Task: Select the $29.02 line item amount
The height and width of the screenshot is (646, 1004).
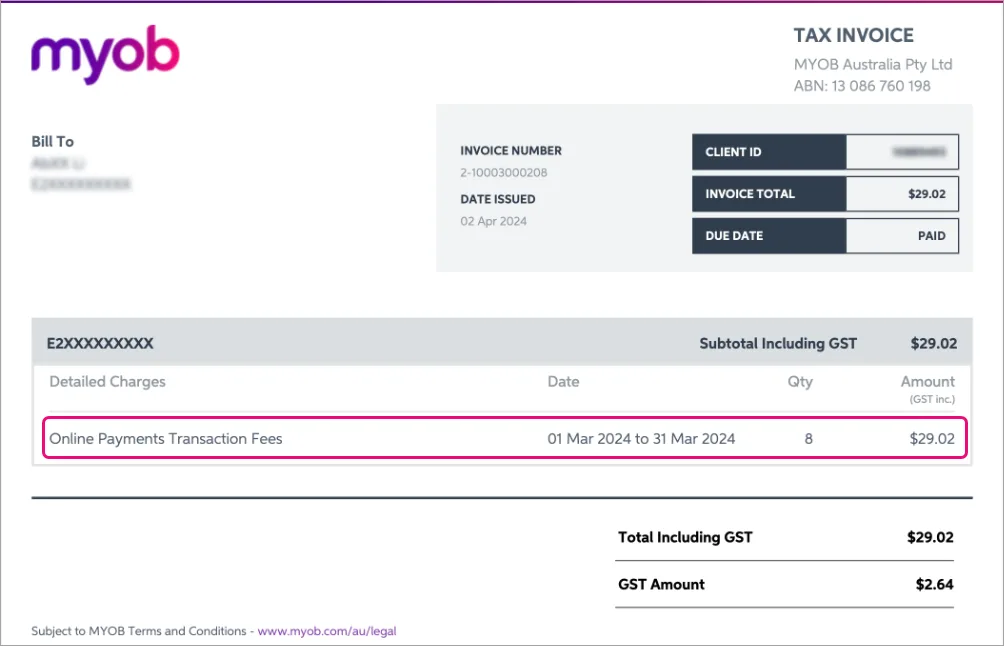Action: [932, 439]
